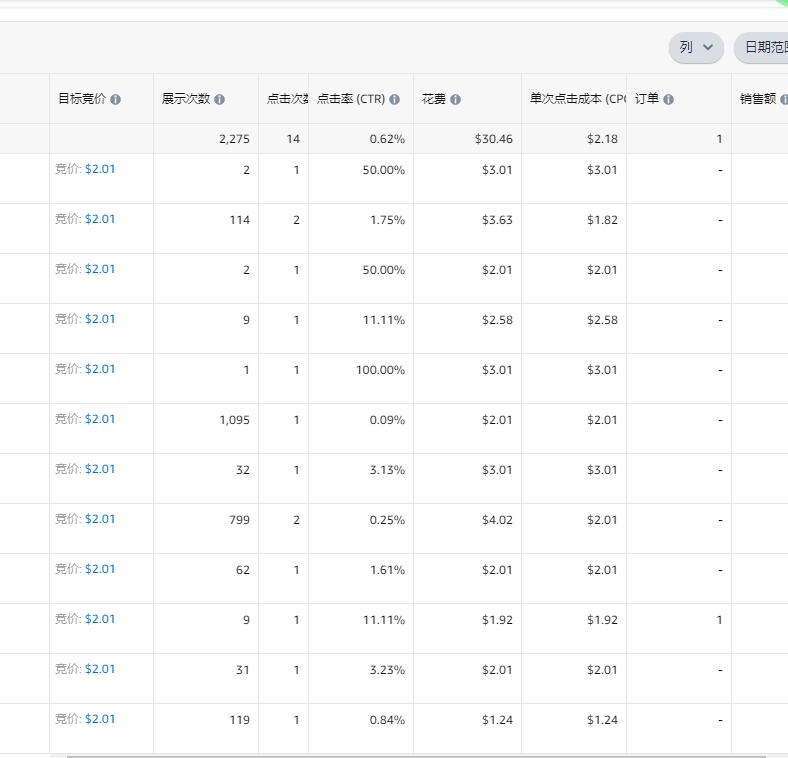Viewport: 788px width, 758px height.
Task: Select the 100.00% CTR cell
Action: click(x=380, y=370)
